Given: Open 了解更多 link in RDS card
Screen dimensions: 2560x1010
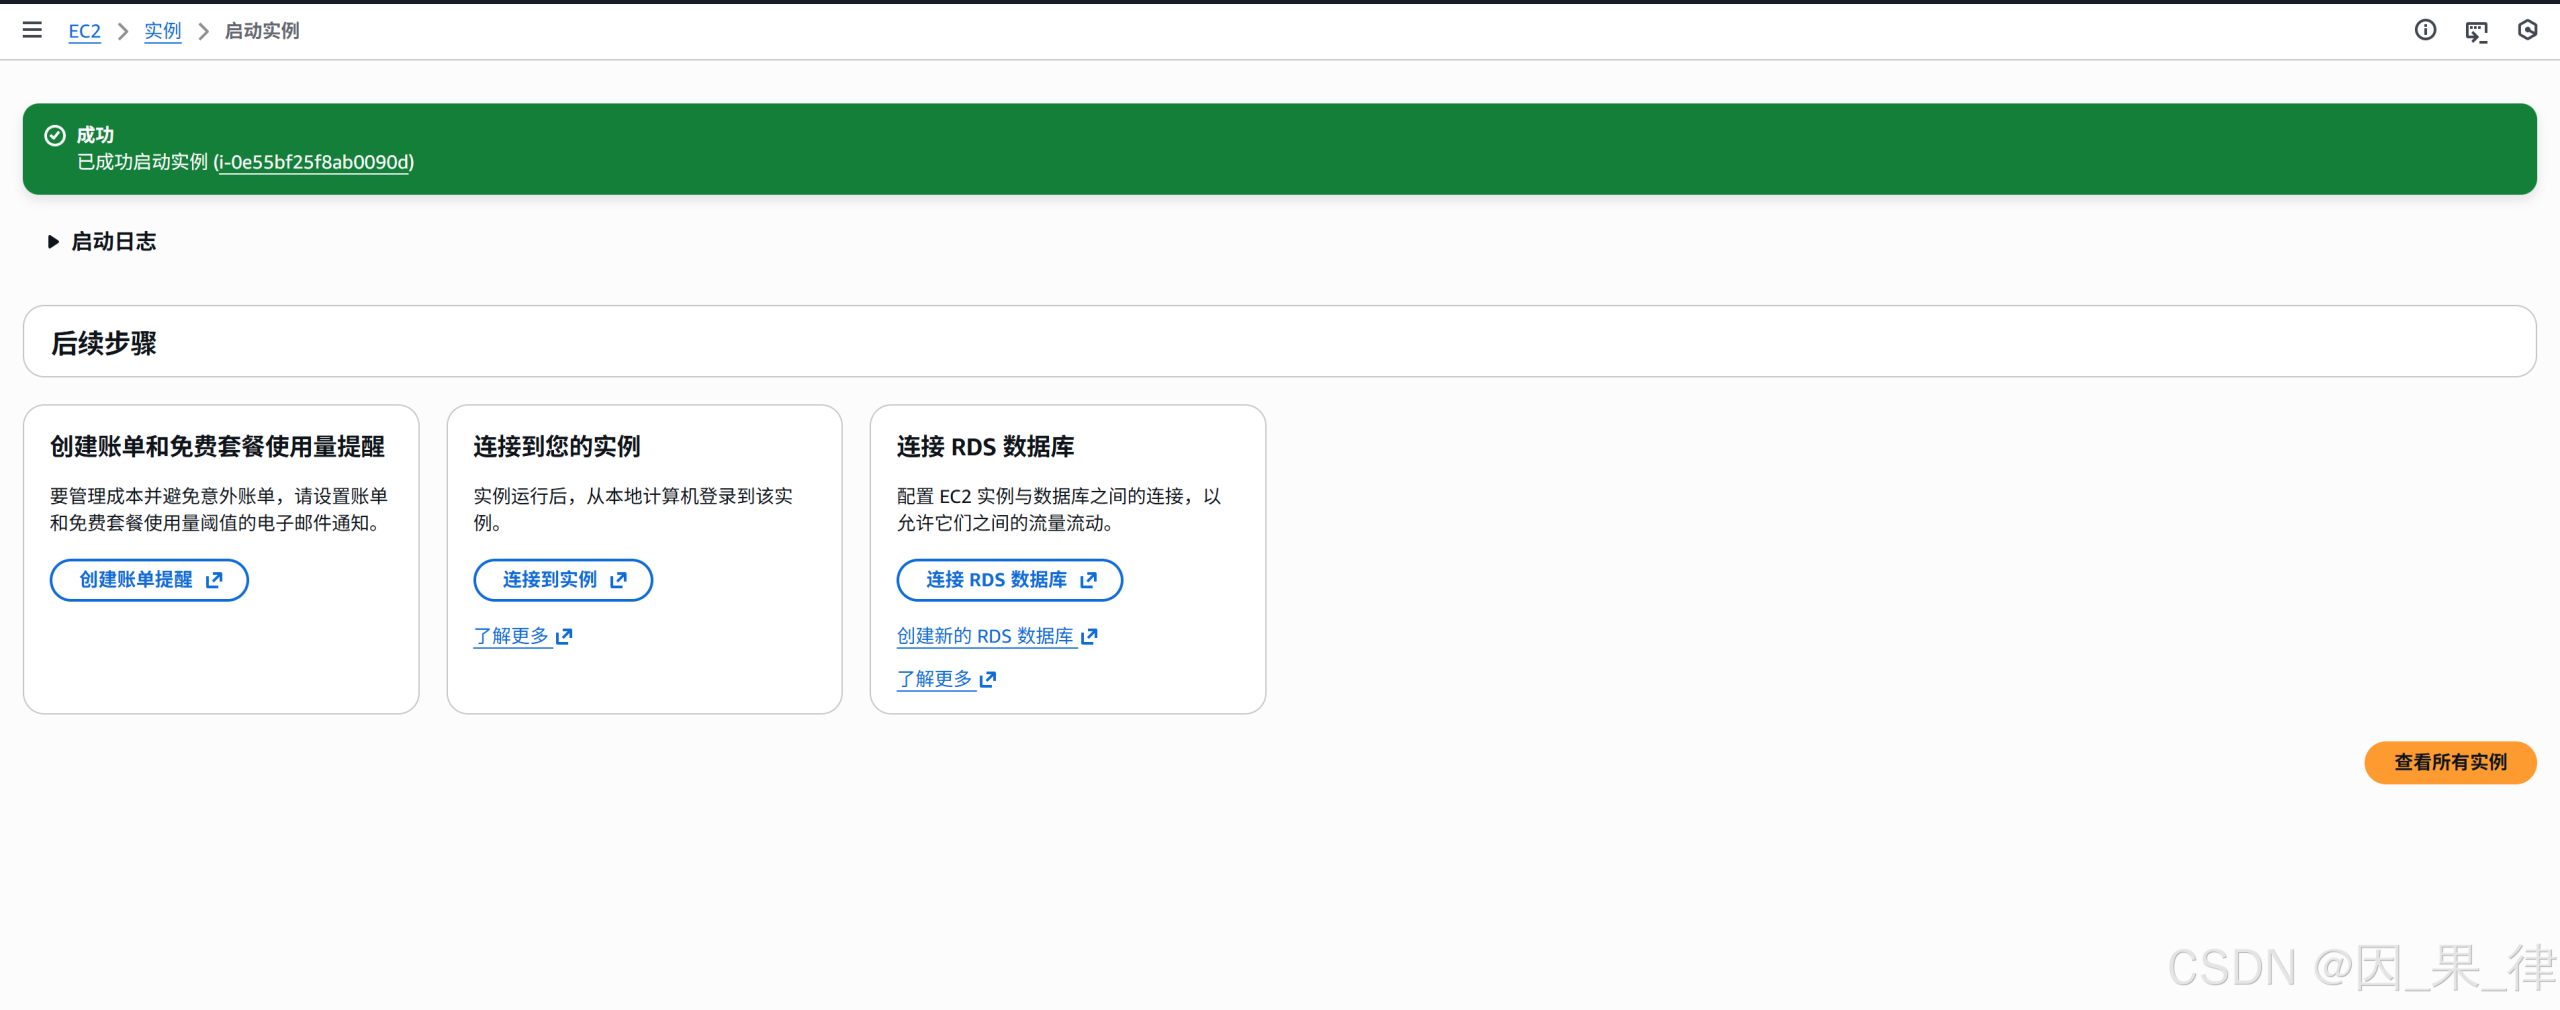Looking at the screenshot, I should point(936,679).
